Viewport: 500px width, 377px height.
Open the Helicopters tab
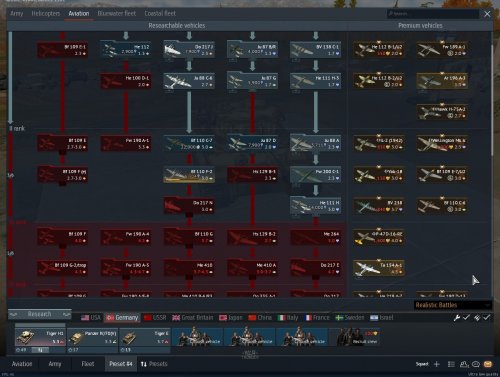point(46,13)
